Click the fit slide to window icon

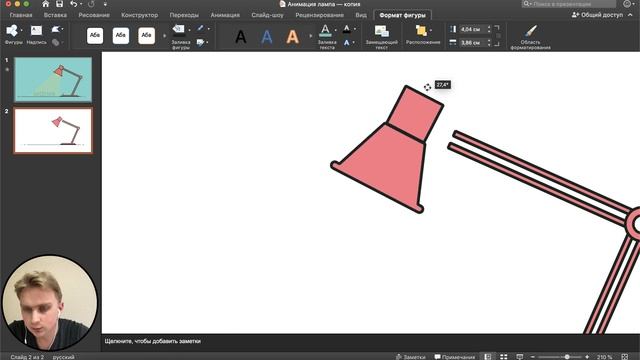(x=625, y=357)
